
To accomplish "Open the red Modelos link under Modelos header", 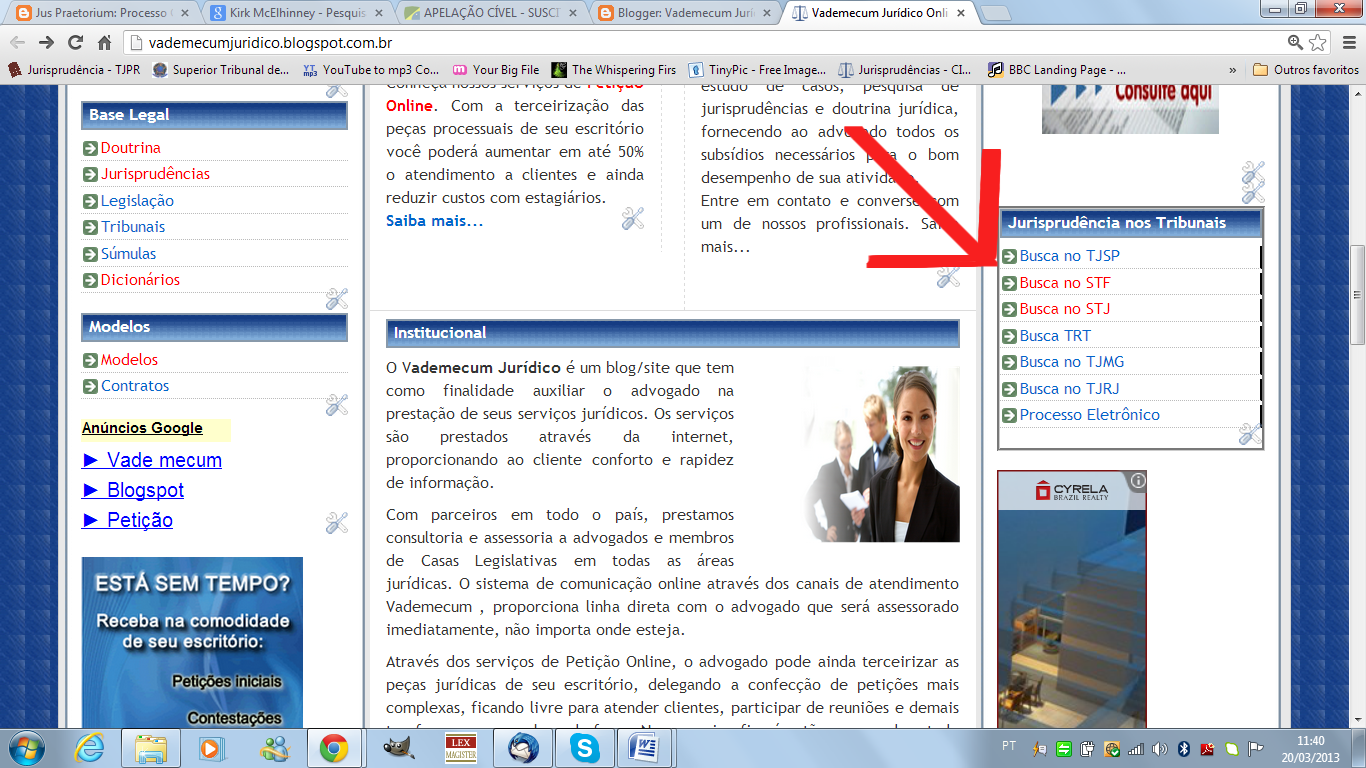I will (x=129, y=360).
